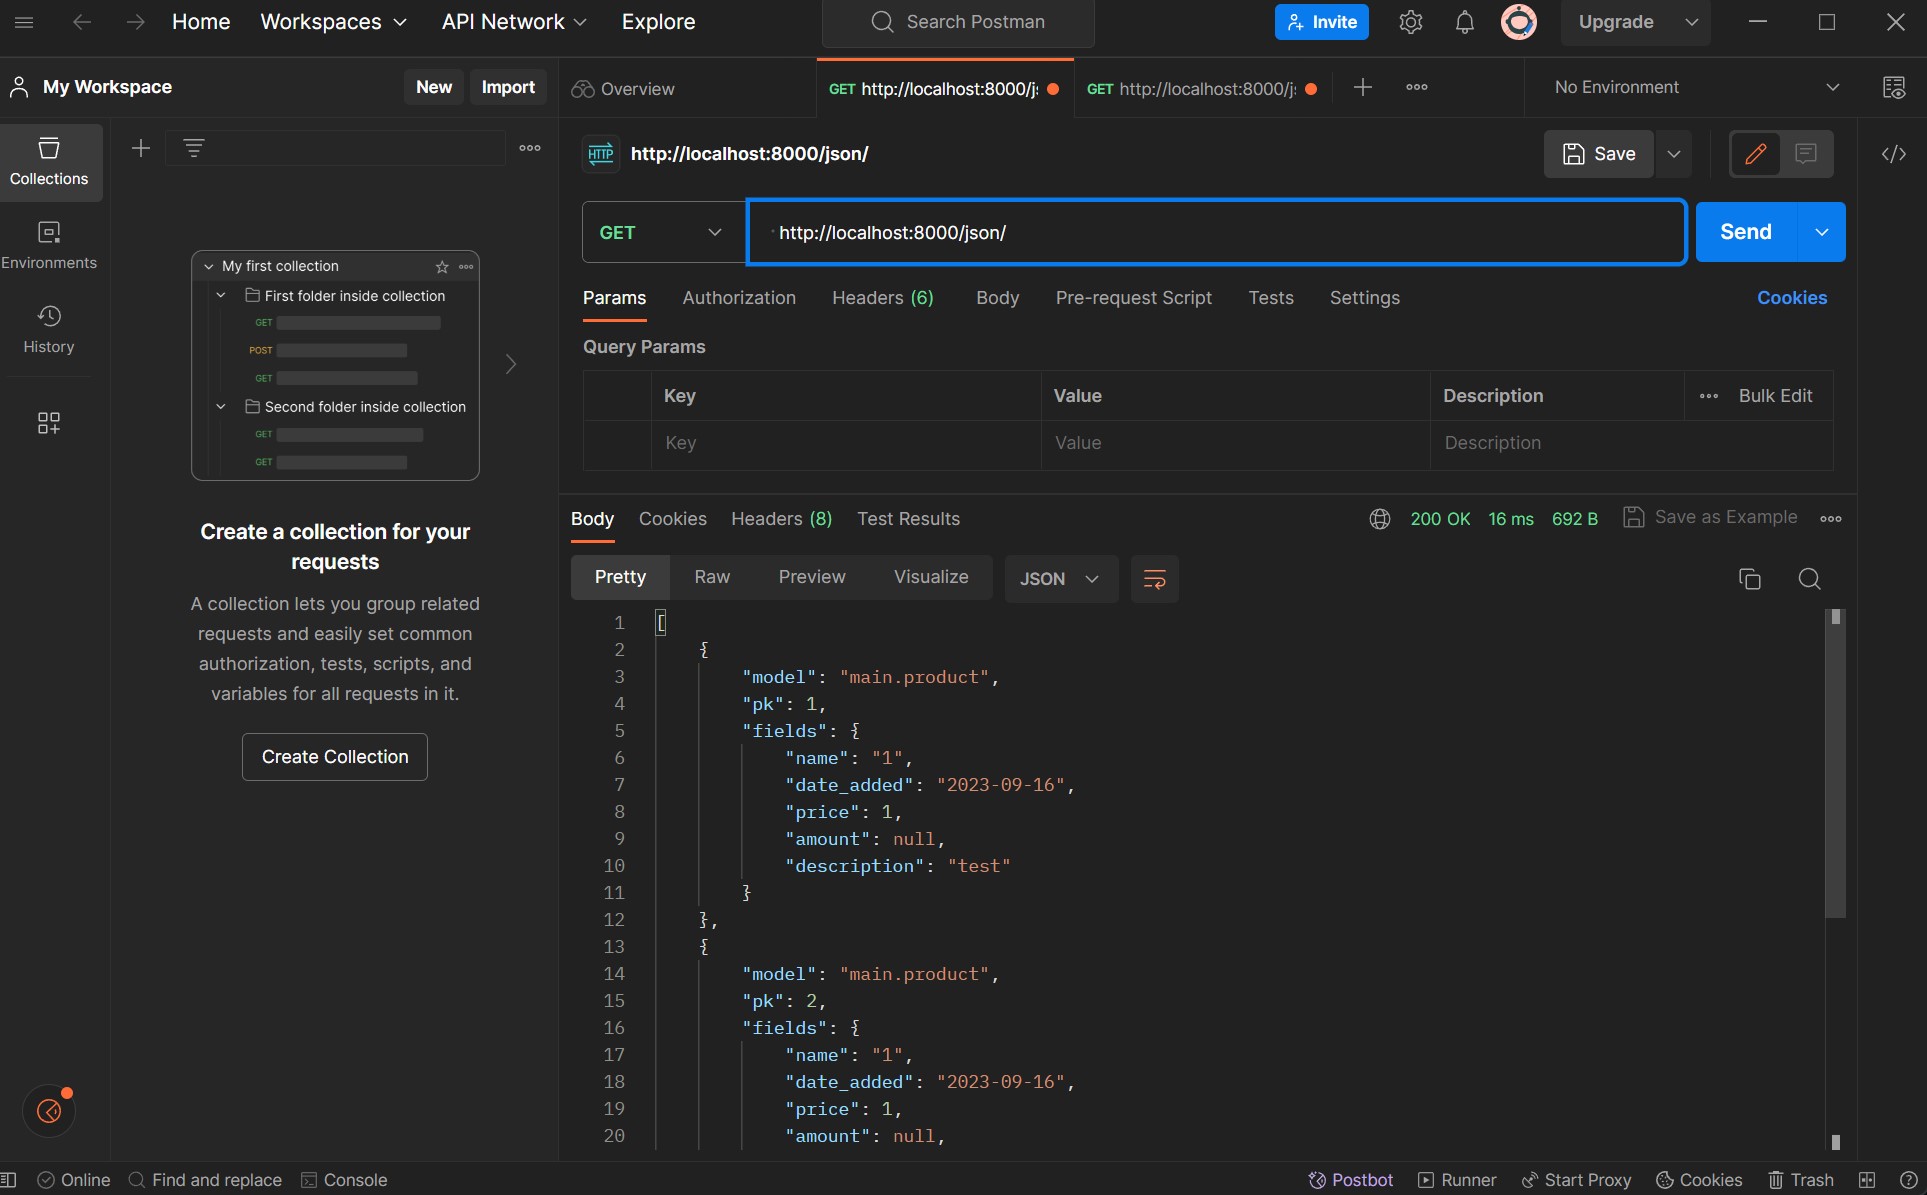The image size is (1927, 1195).
Task: Expand the Save button dropdown arrow
Action: 1674,153
